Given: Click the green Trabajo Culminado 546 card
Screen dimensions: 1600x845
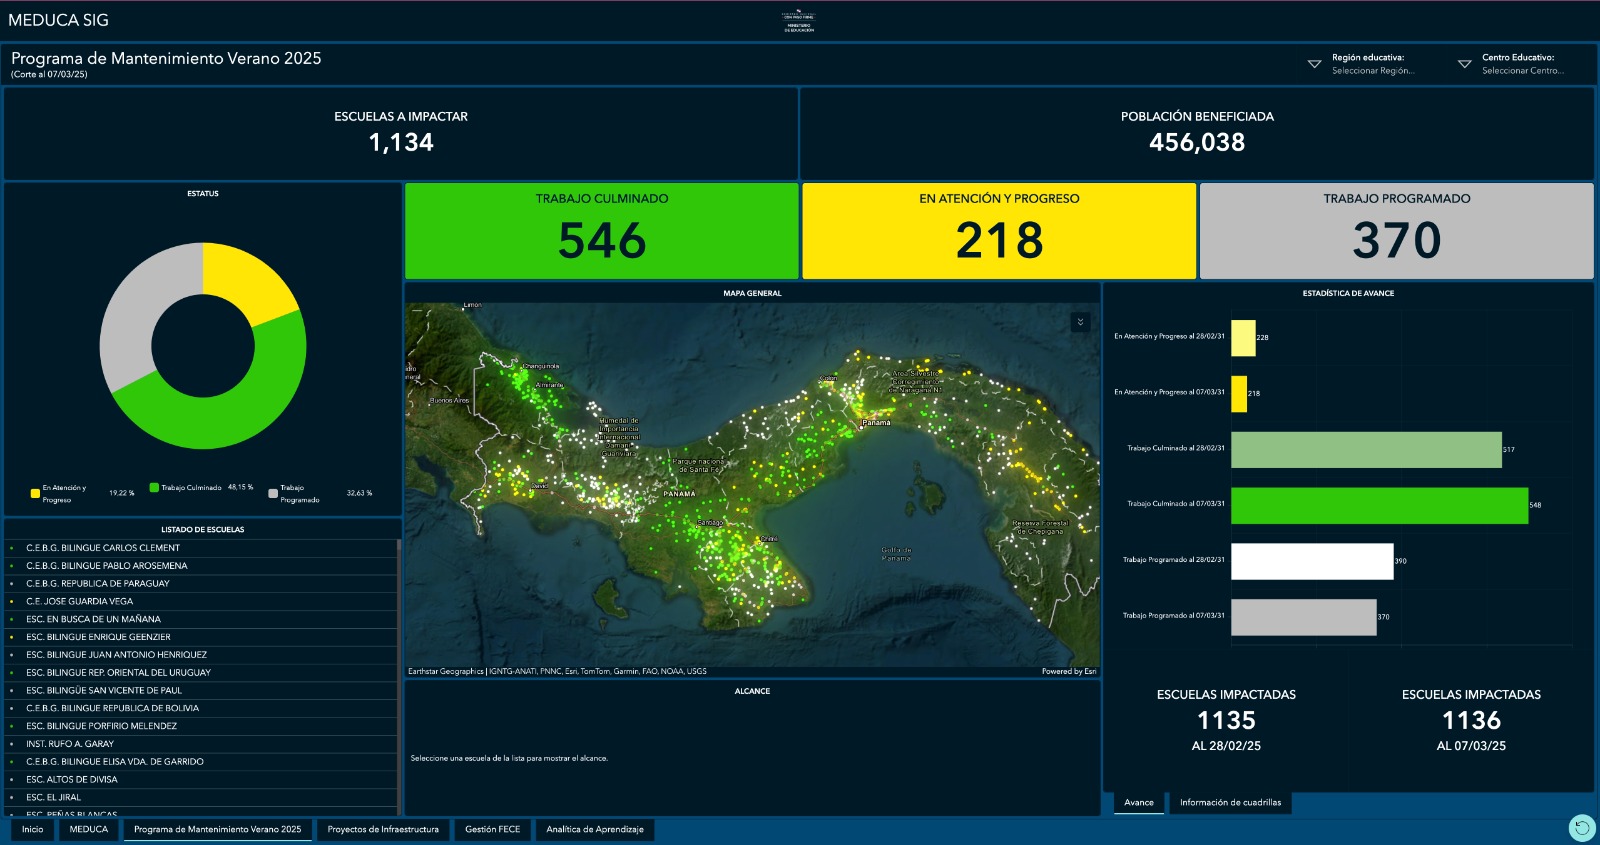Looking at the screenshot, I should (x=602, y=231).
